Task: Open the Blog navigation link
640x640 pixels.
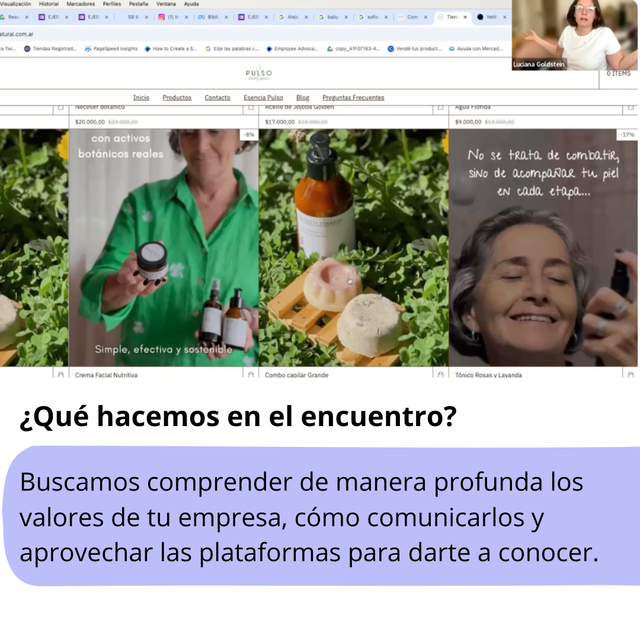Action: [303, 98]
